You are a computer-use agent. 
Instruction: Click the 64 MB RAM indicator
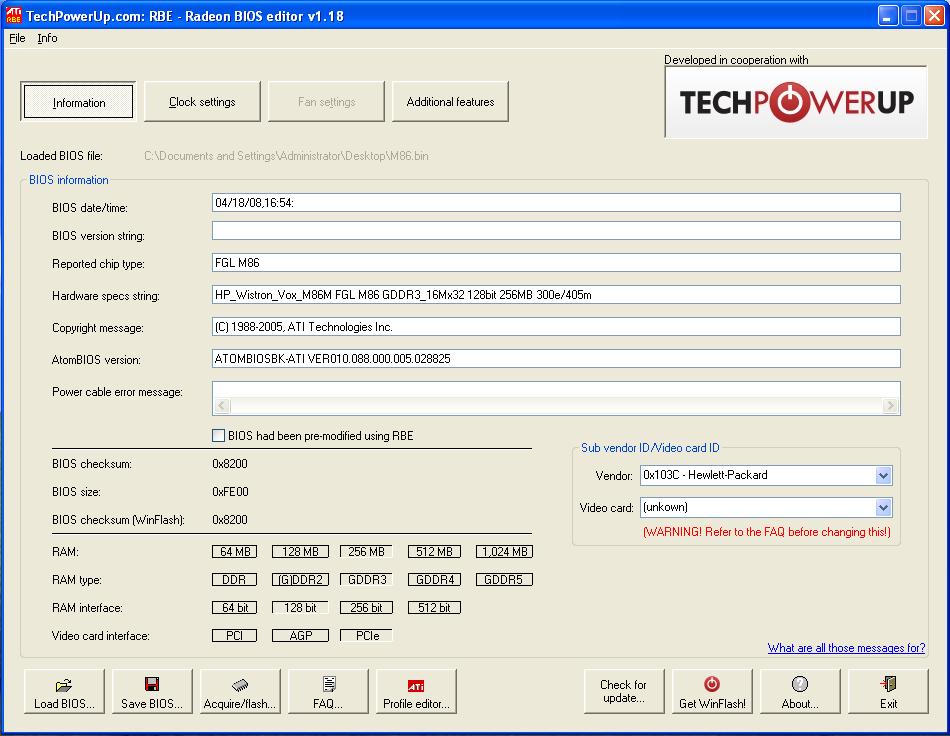pos(234,552)
